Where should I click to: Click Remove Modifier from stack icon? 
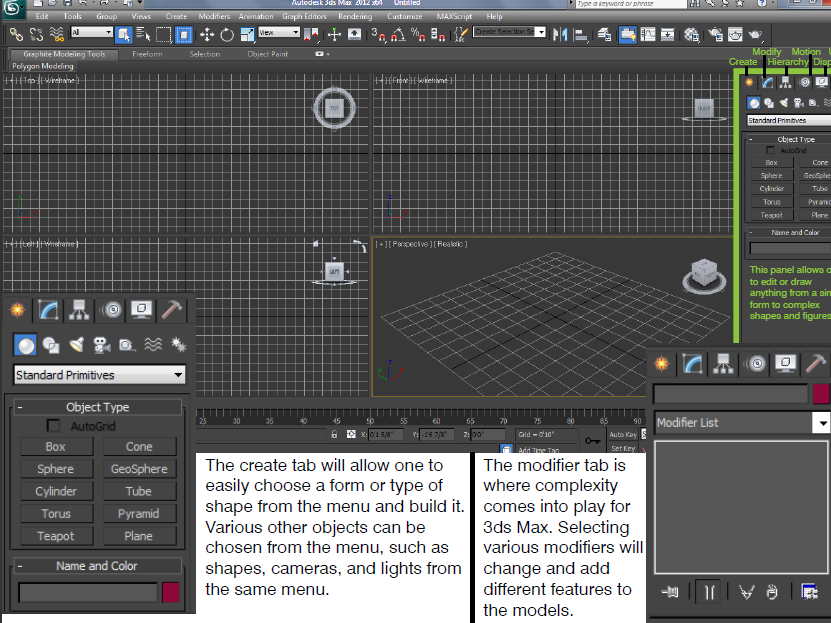772,592
